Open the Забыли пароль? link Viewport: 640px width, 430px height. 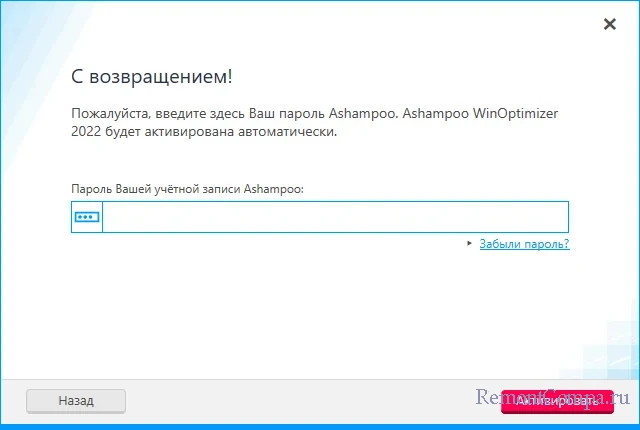(x=524, y=243)
